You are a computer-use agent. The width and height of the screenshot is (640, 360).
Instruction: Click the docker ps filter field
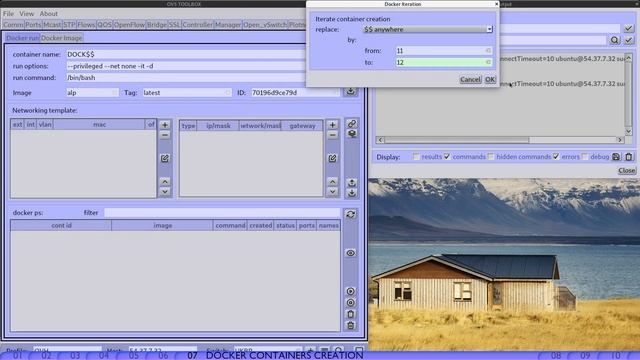(x=222, y=213)
